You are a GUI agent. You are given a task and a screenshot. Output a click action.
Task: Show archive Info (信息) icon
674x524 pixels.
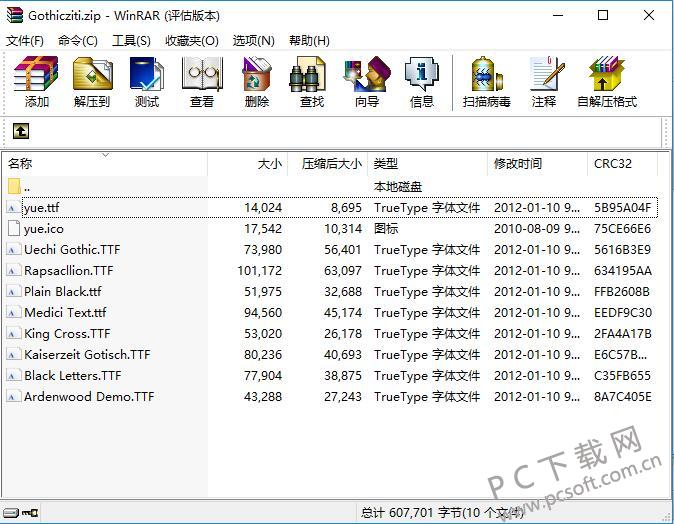point(422,74)
